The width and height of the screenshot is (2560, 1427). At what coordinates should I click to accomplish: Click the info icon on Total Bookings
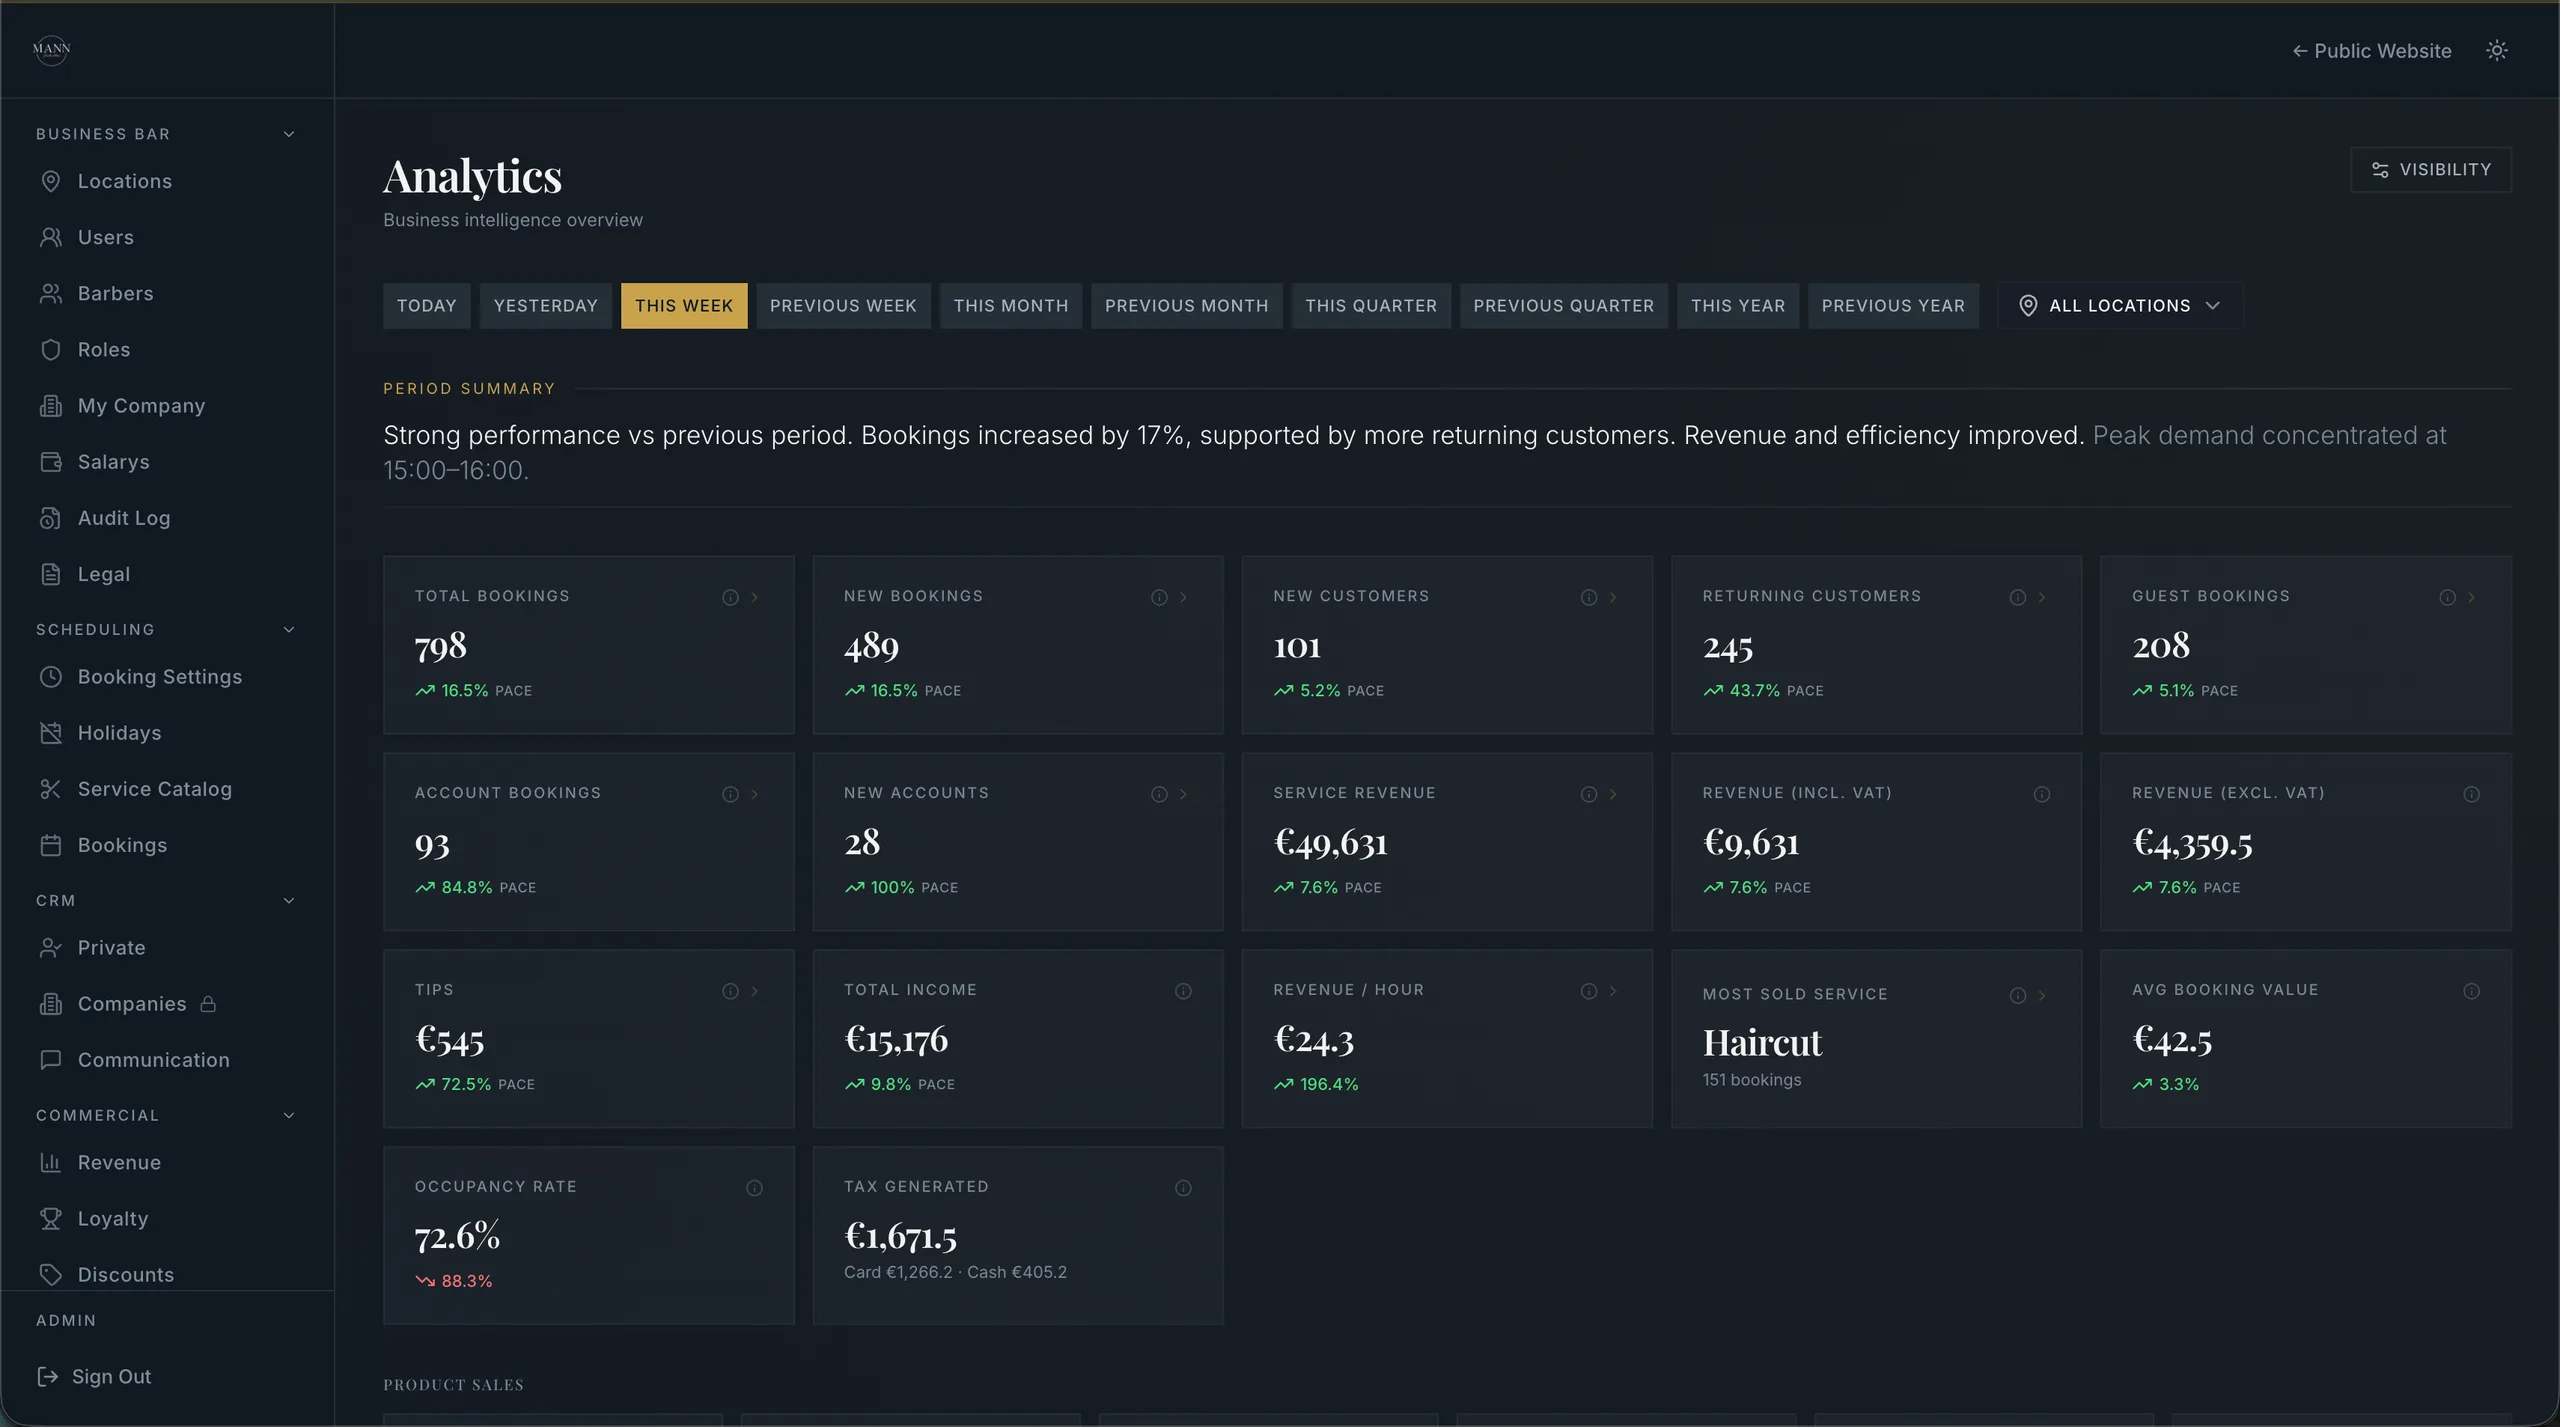tap(730, 598)
